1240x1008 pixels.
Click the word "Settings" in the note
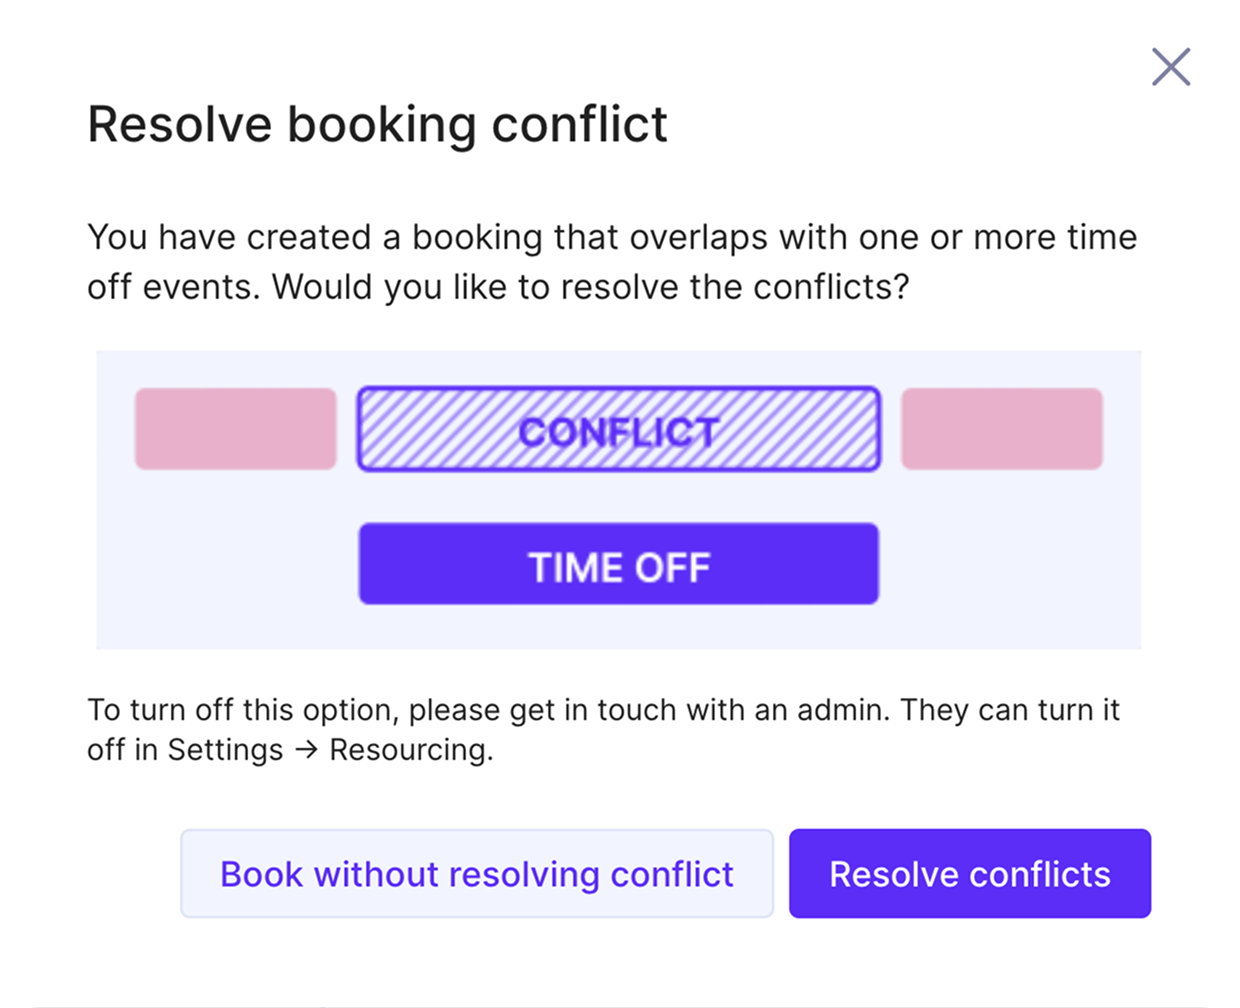click(x=225, y=750)
